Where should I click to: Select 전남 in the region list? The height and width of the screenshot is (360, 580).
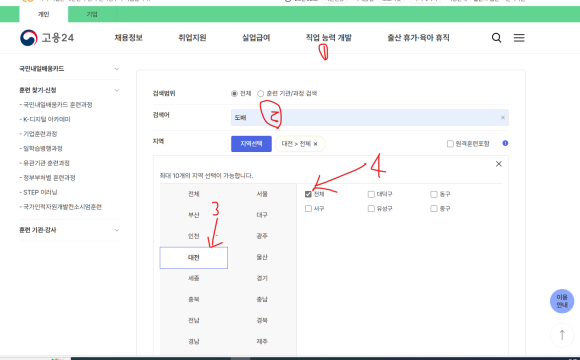[193, 320]
